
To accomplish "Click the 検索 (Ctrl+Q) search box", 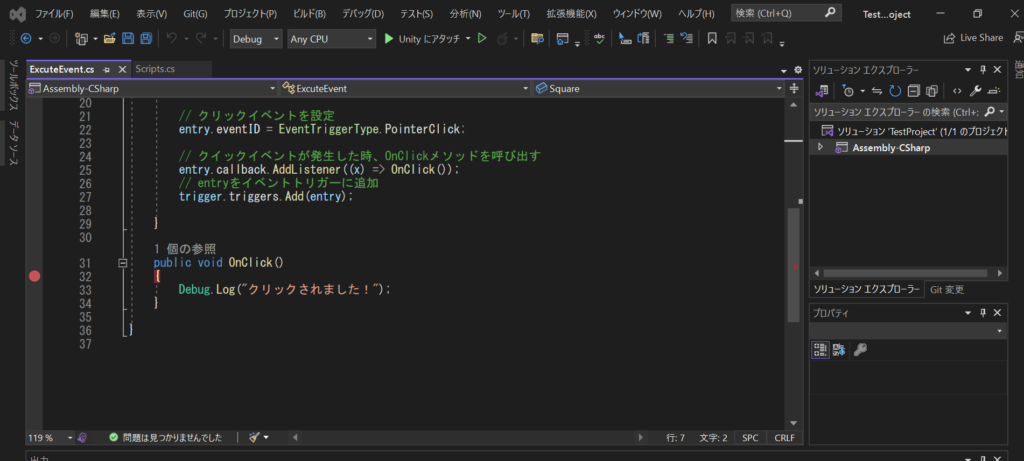I will pos(785,13).
